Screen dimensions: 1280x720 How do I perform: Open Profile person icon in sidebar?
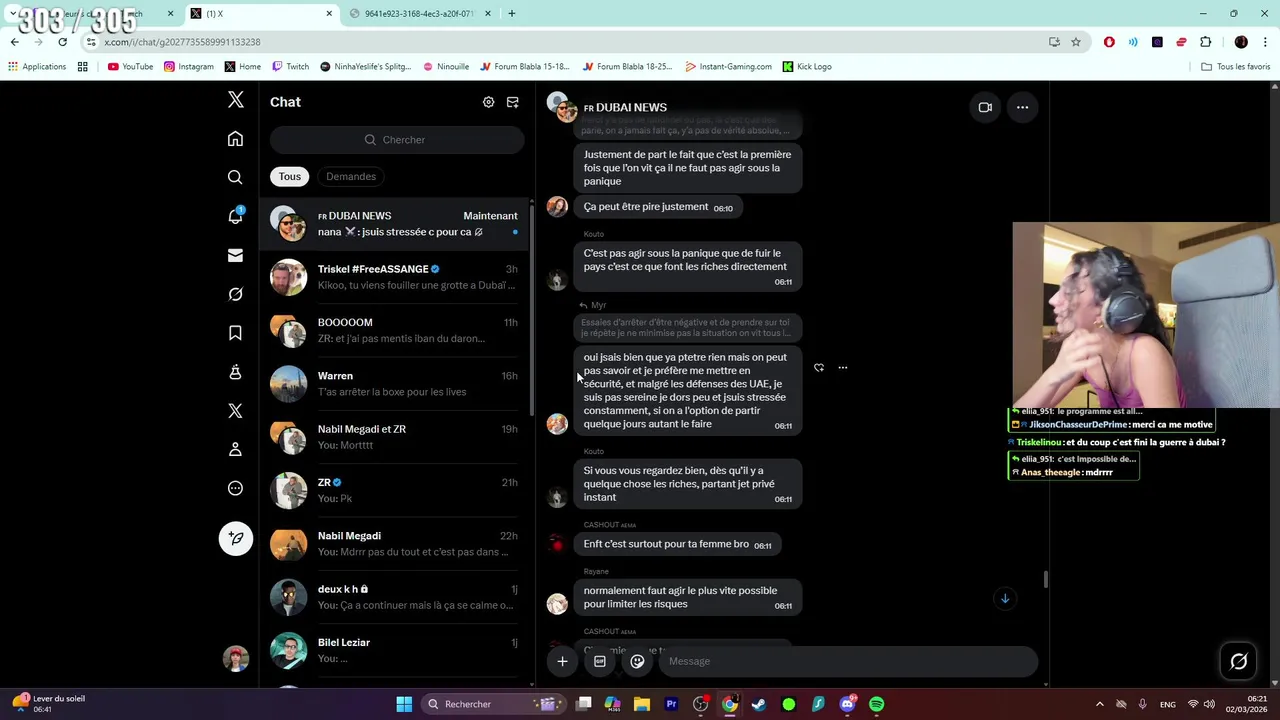[x=236, y=449]
